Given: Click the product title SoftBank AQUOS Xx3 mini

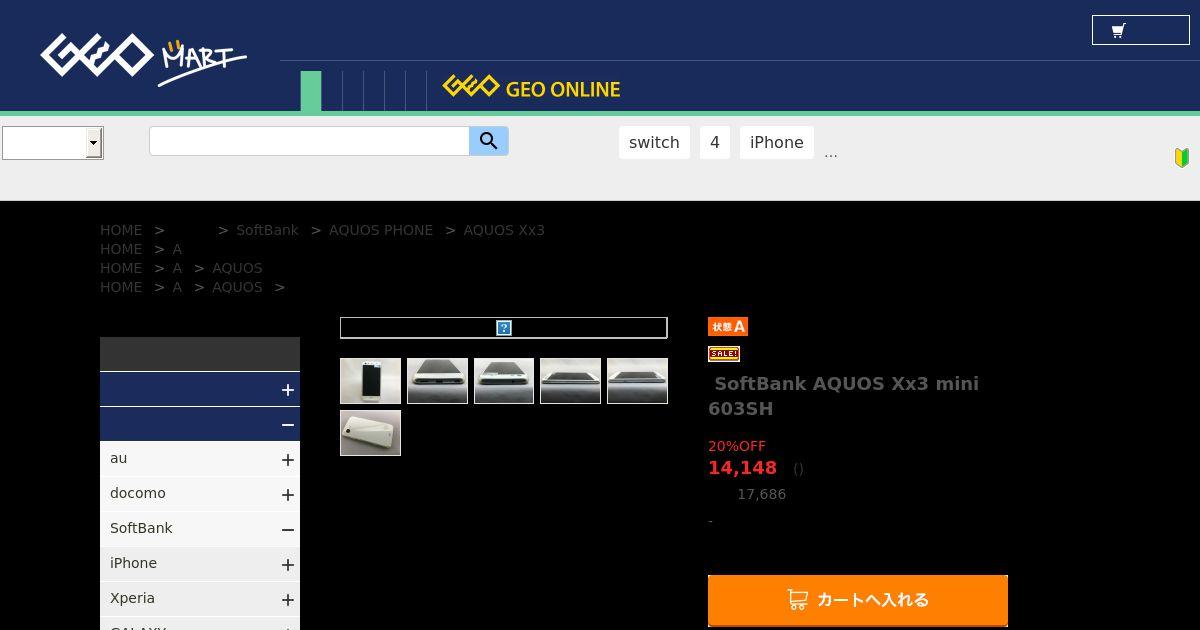Looking at the screenshot, I should click(846, 396).
